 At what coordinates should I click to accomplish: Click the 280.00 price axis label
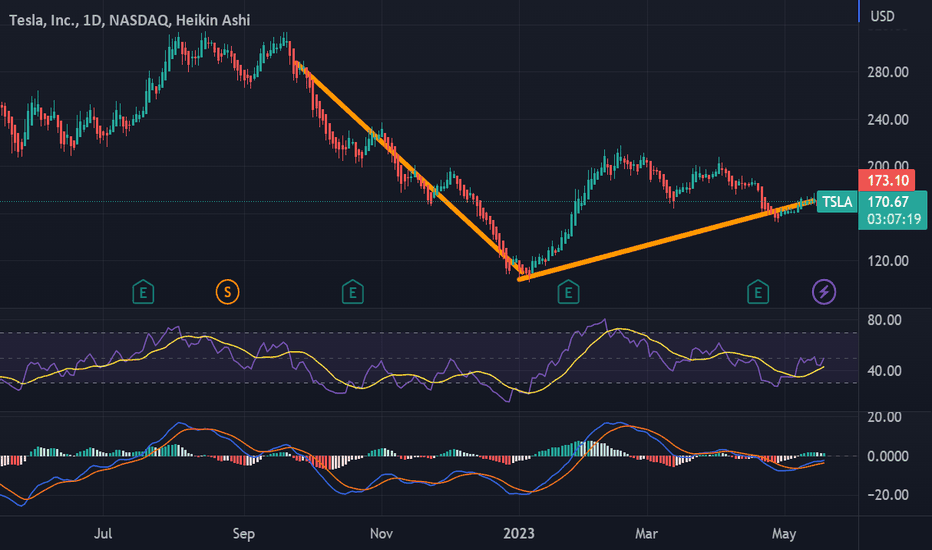click(x=888, y=73)
